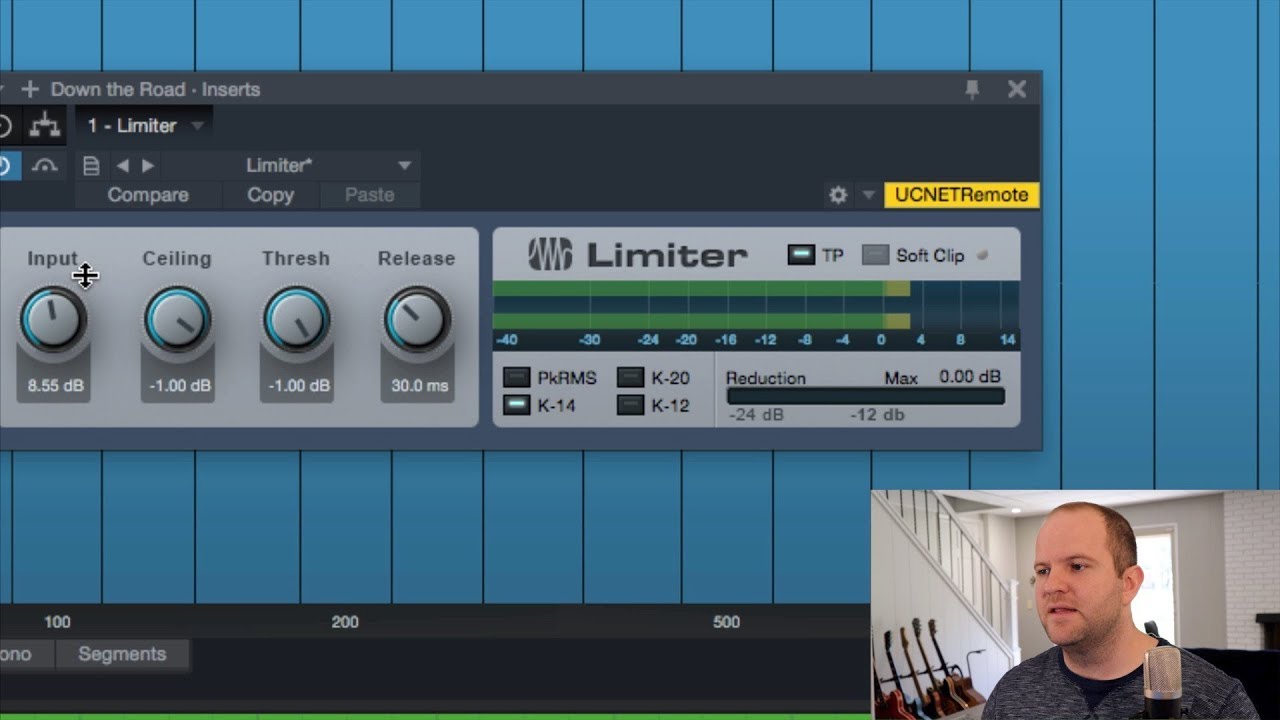Click the Release knob
The image size is (1280, 720).
point(416,320)
